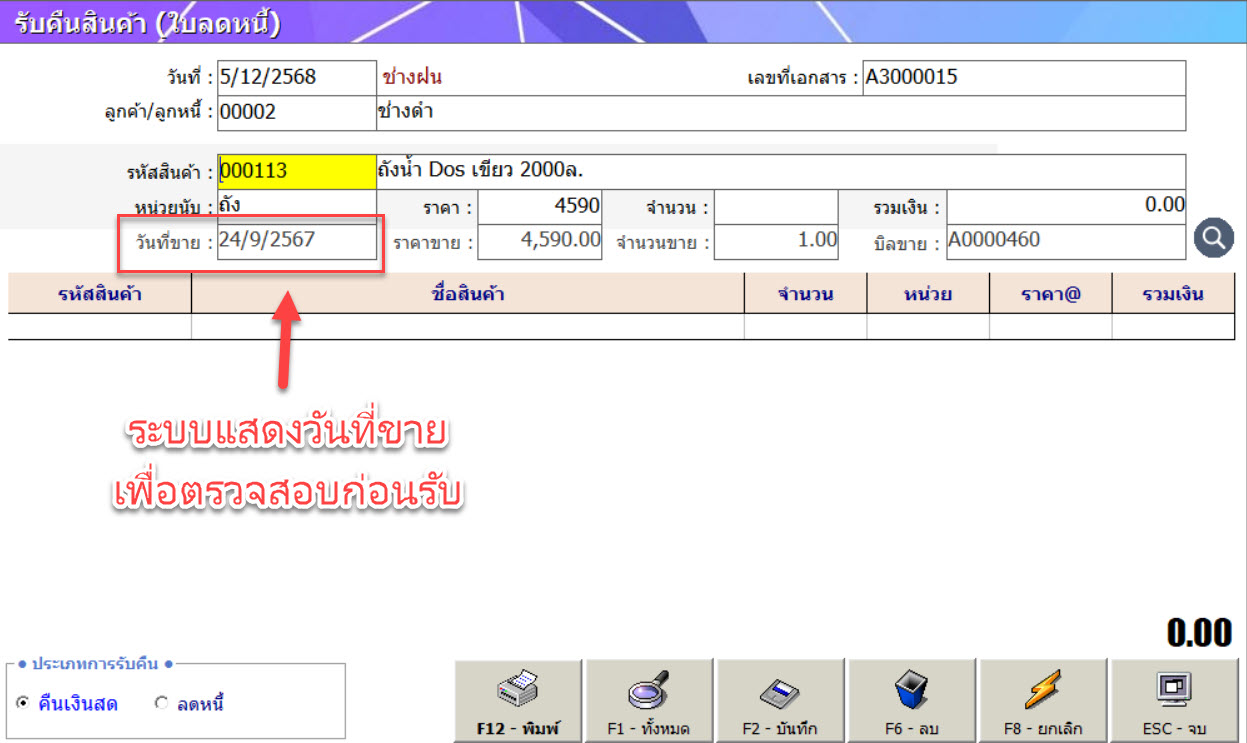Click the date field 5/12/2568

297,77
